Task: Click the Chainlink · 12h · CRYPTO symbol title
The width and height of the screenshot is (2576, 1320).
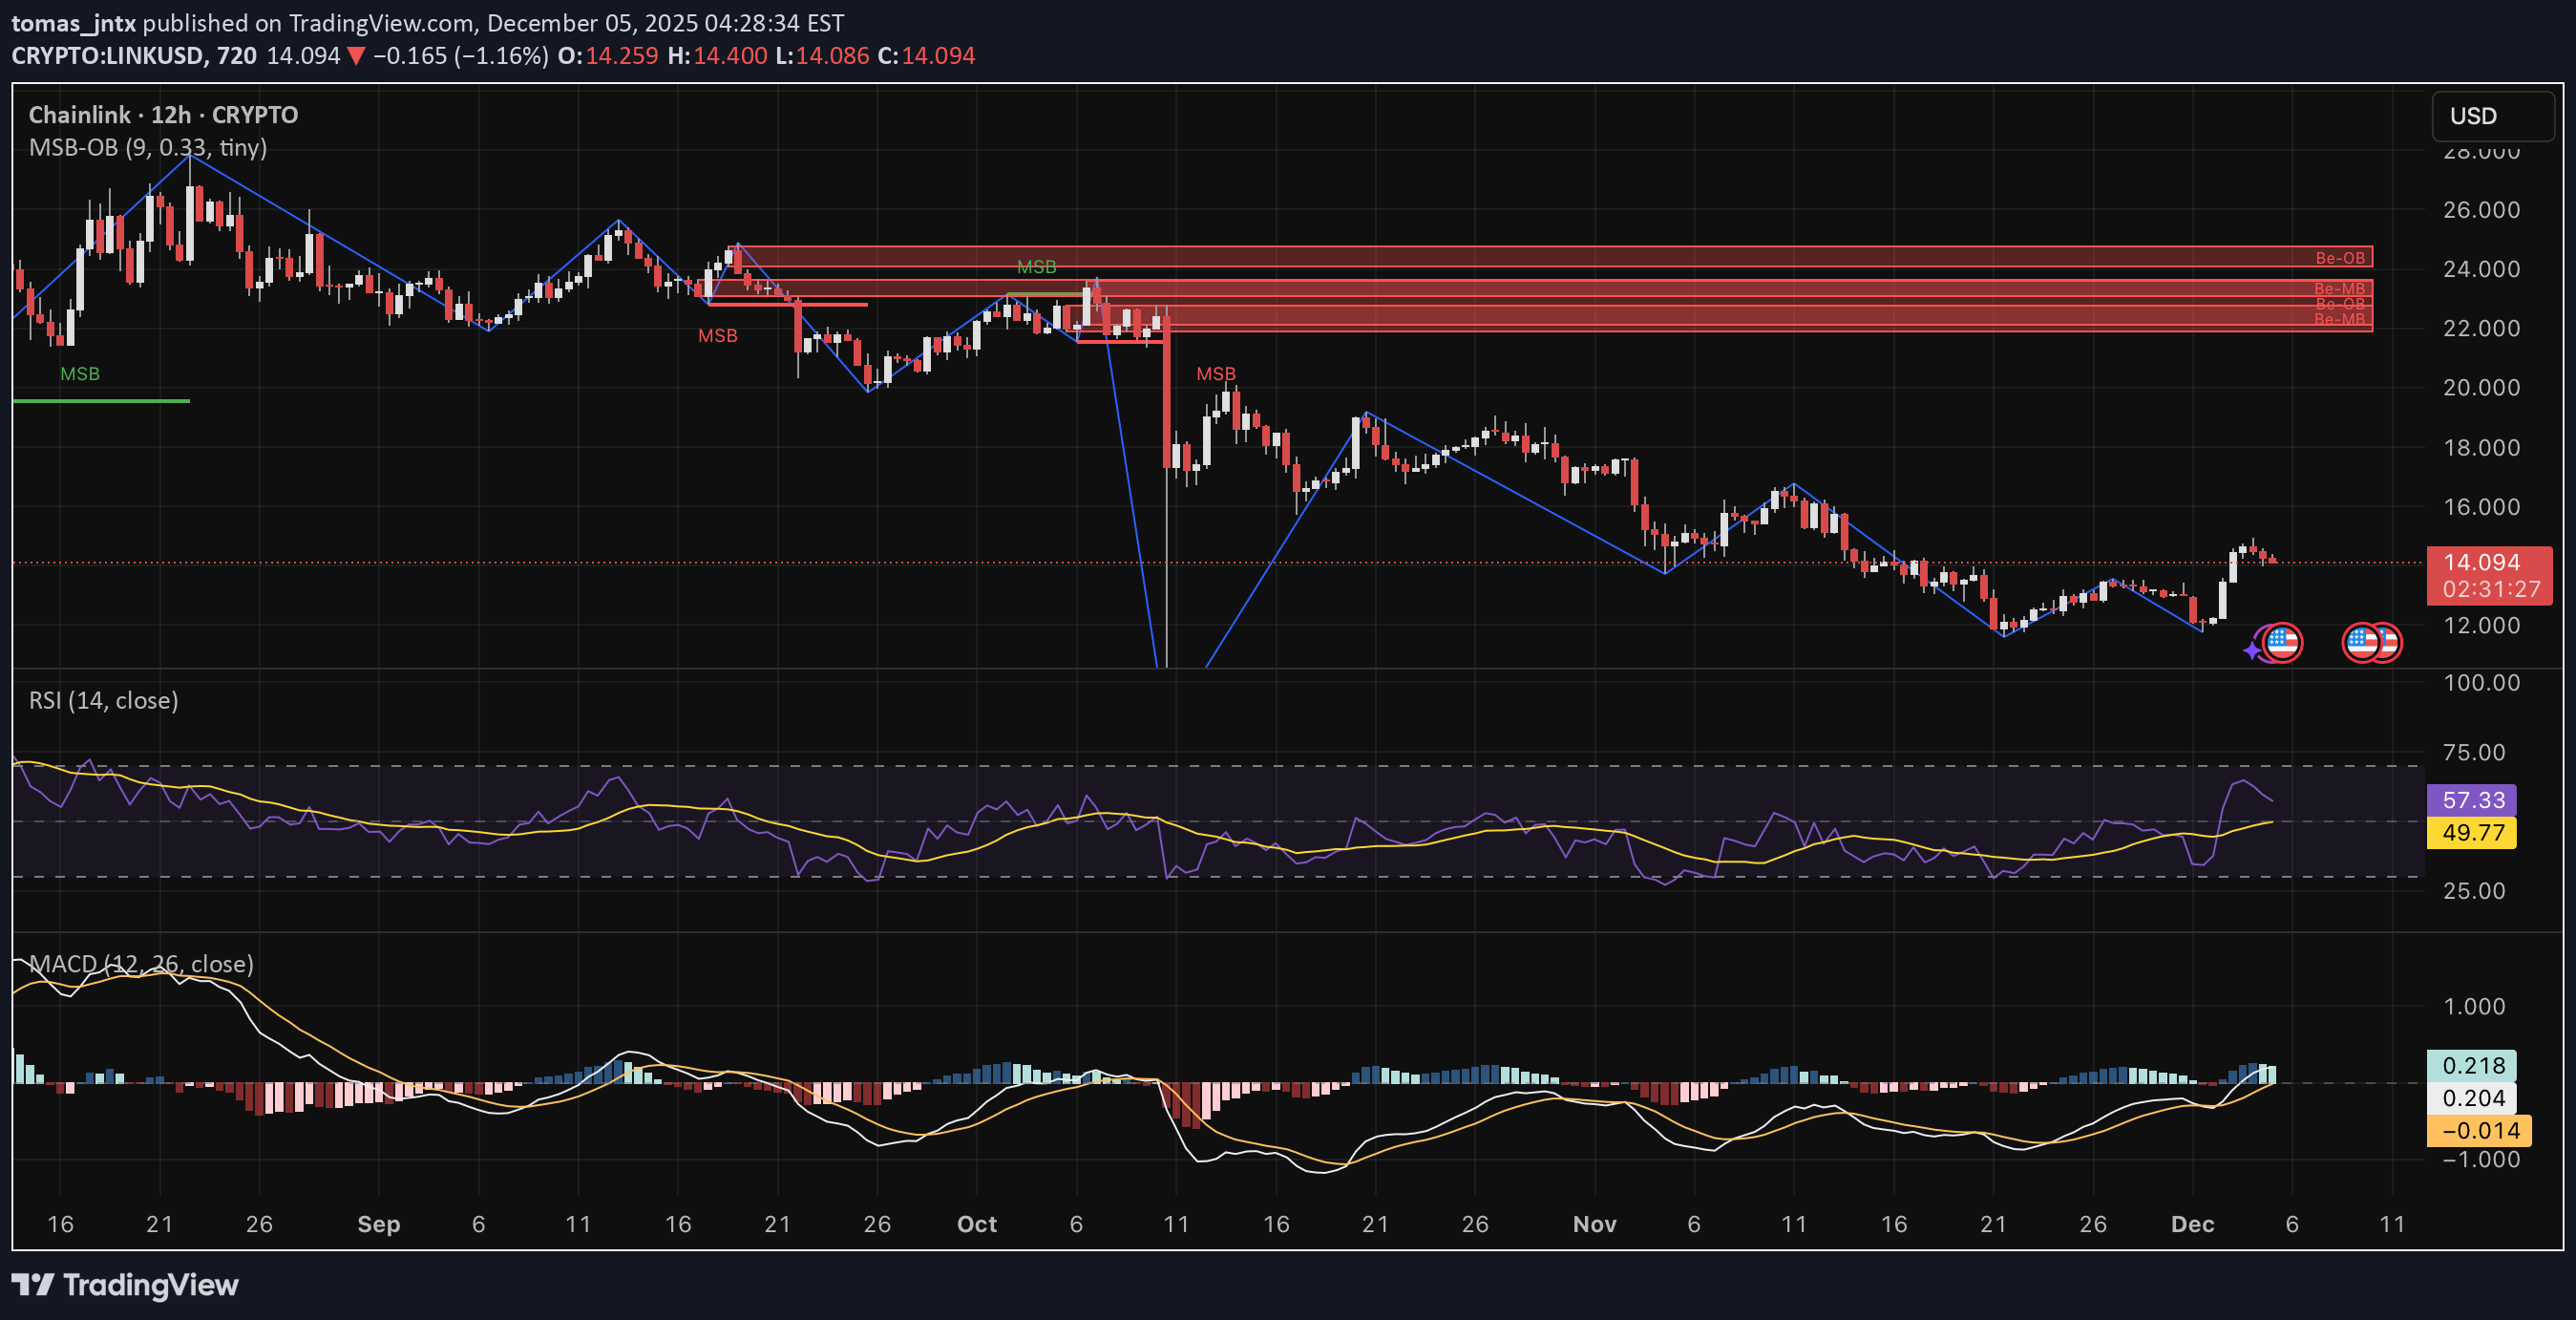Action: click(163, 115)
